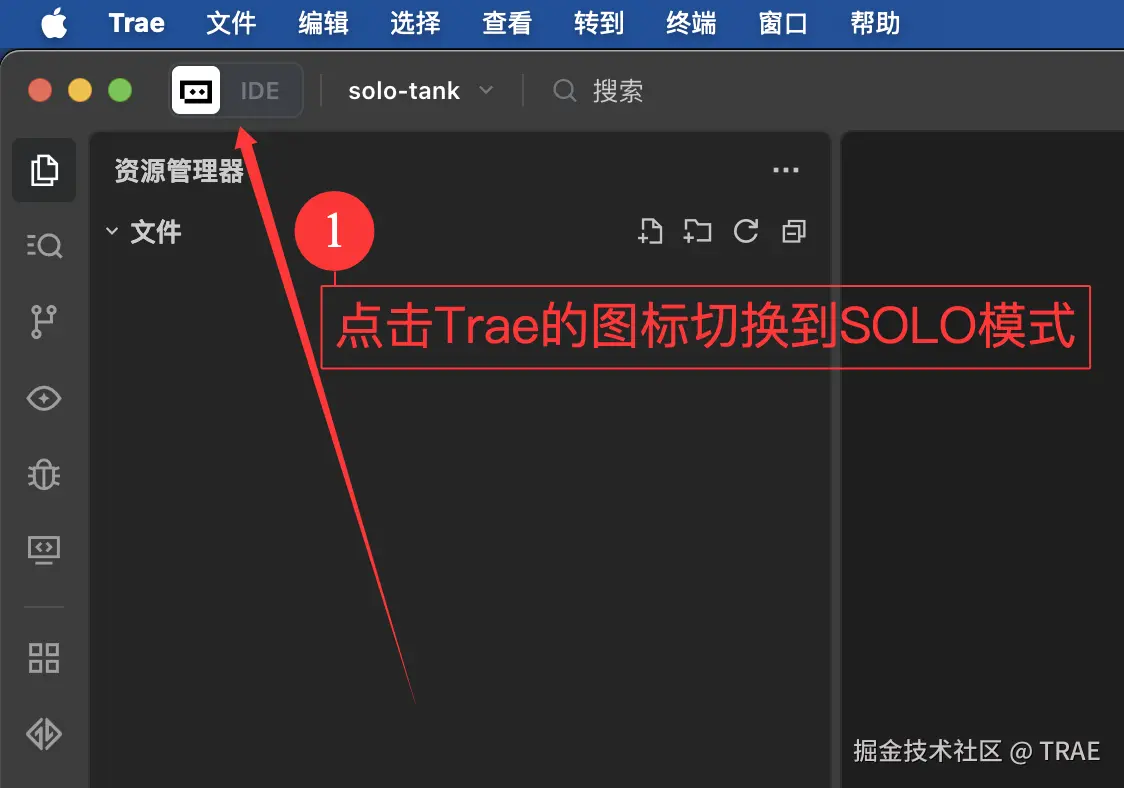Collapse the 文件 section chevron
The image size is (1124, 788).
[x=112, y=231]
